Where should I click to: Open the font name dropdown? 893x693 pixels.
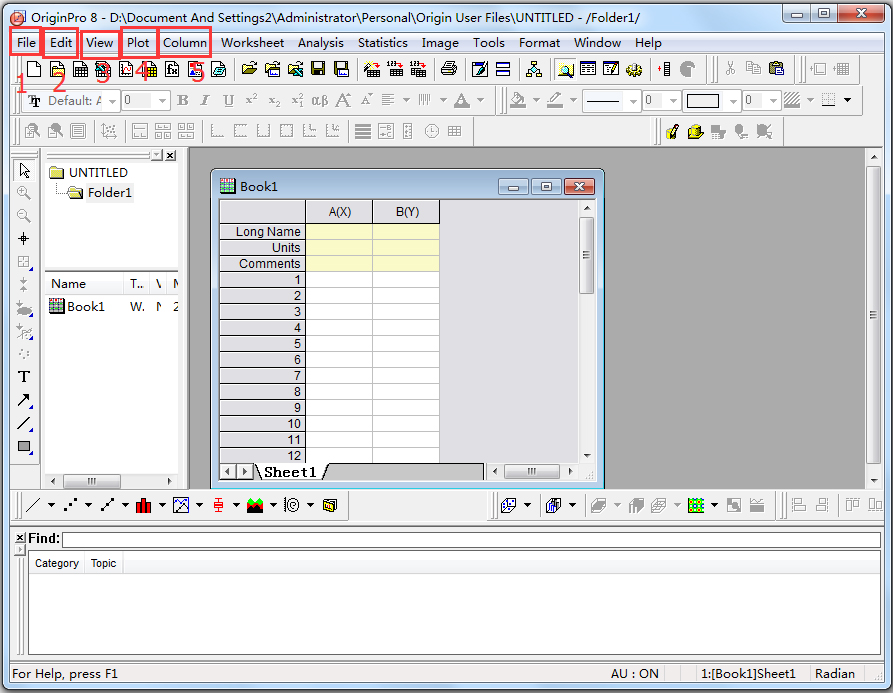[x=112, y=100]
